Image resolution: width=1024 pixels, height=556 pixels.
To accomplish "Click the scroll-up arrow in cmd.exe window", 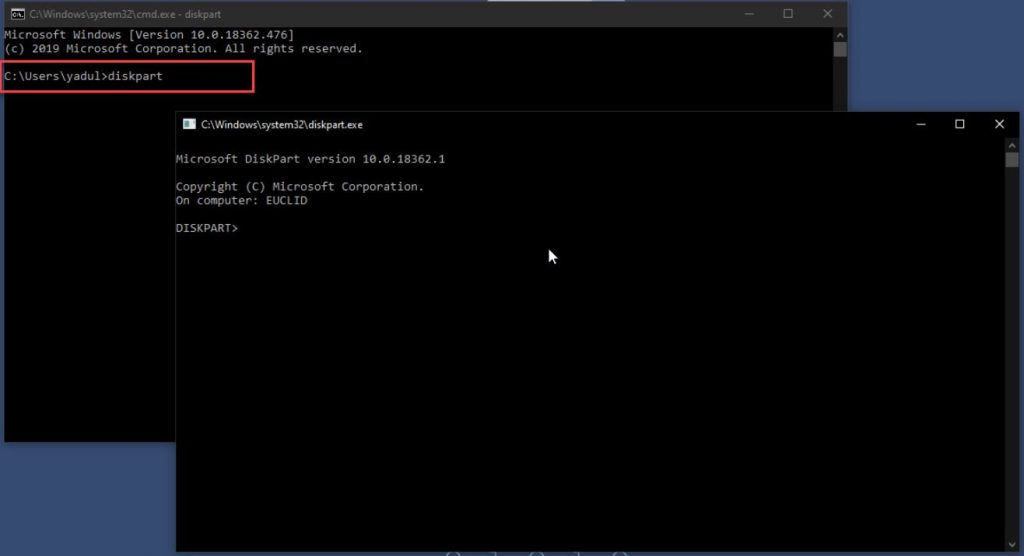I will point(840,35).
